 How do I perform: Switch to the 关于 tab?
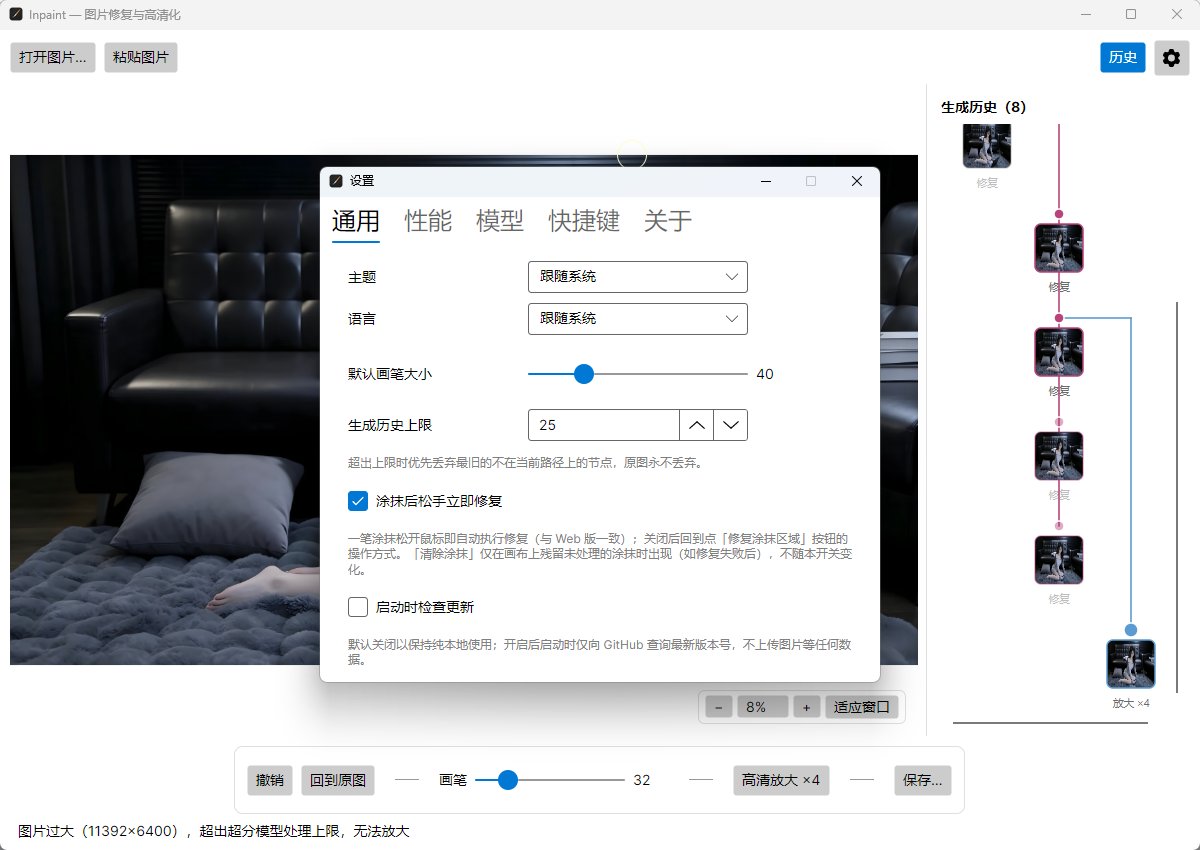(668, 221)
